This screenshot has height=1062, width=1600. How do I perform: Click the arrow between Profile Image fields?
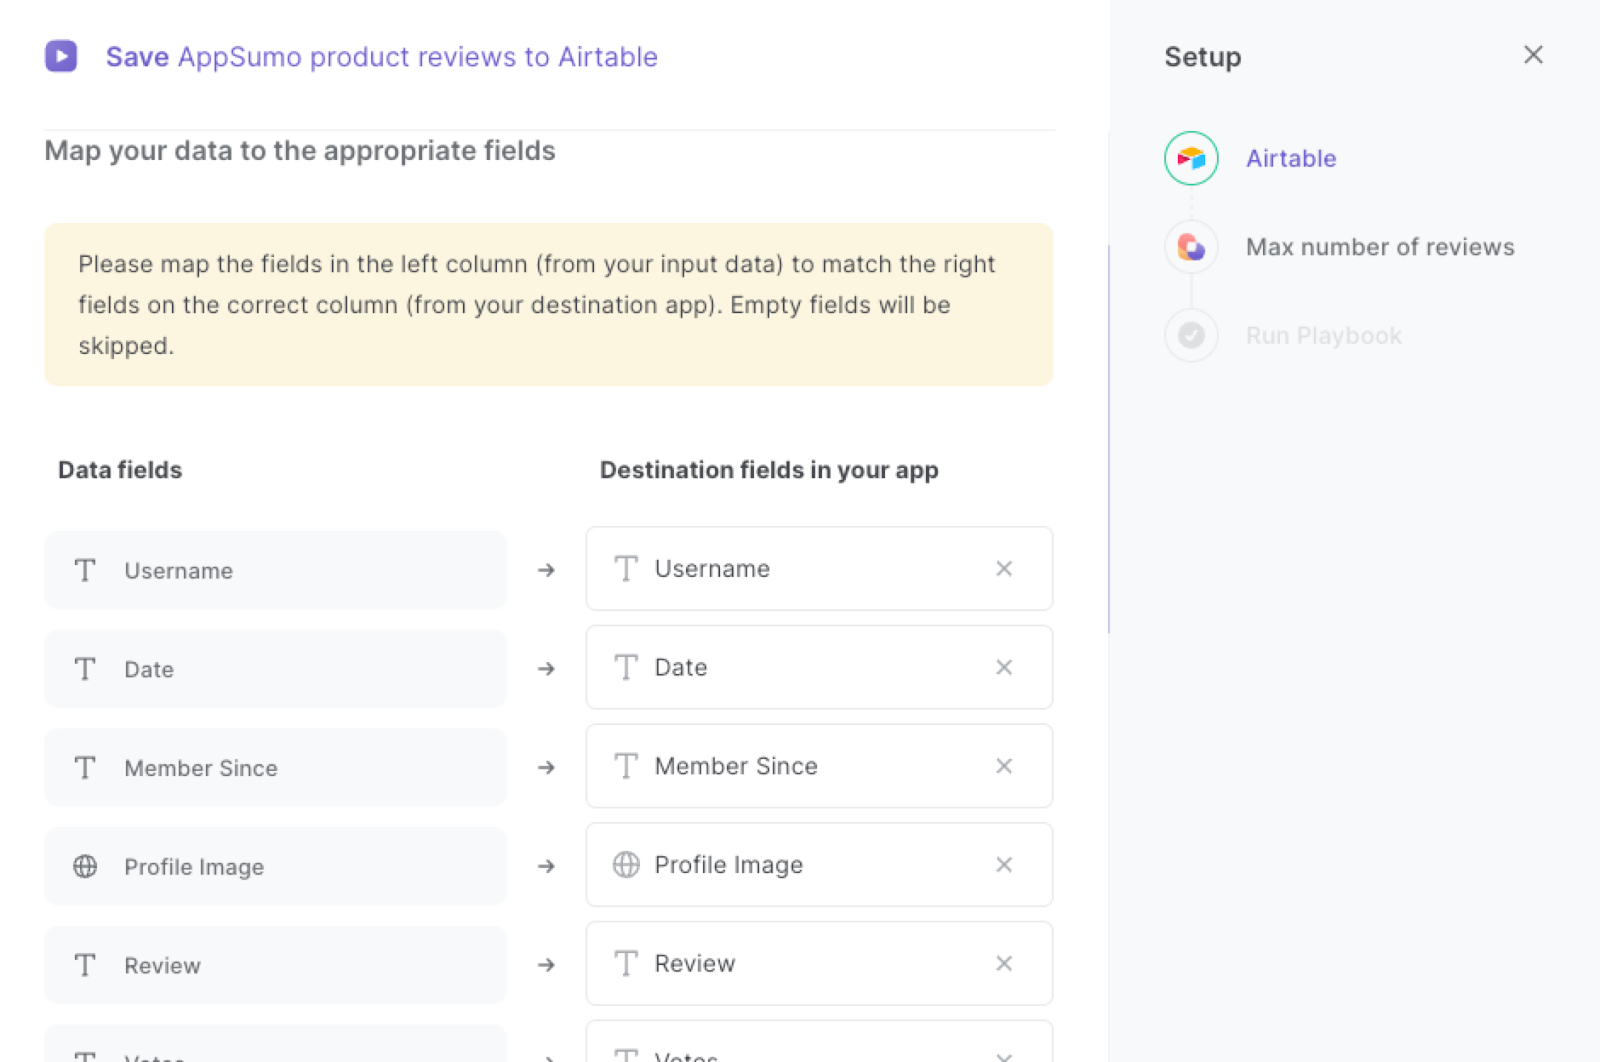coord(546,866)
